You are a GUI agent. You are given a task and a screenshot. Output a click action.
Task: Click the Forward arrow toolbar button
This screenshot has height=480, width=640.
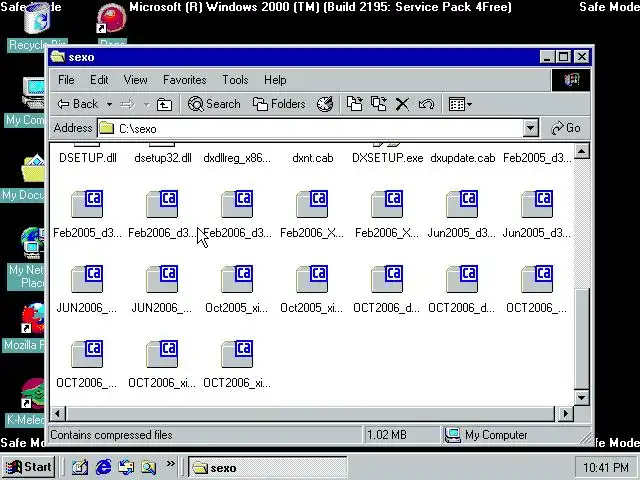127,104
